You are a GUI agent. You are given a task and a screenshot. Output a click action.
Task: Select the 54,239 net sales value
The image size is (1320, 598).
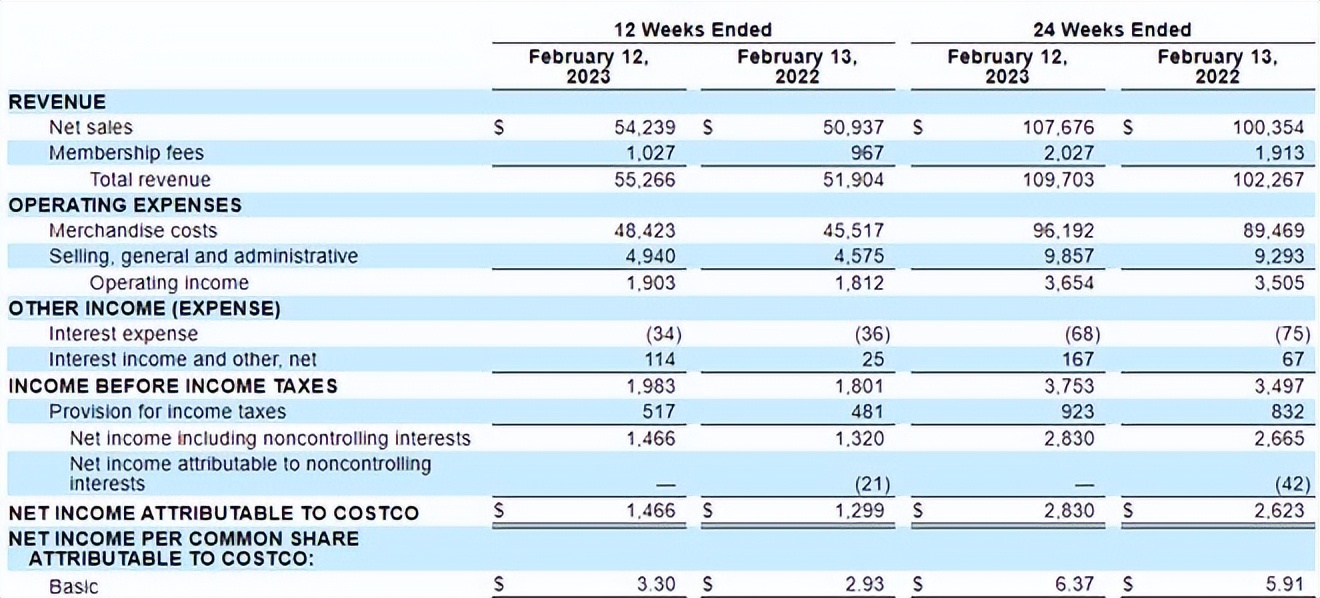point(644,127)
